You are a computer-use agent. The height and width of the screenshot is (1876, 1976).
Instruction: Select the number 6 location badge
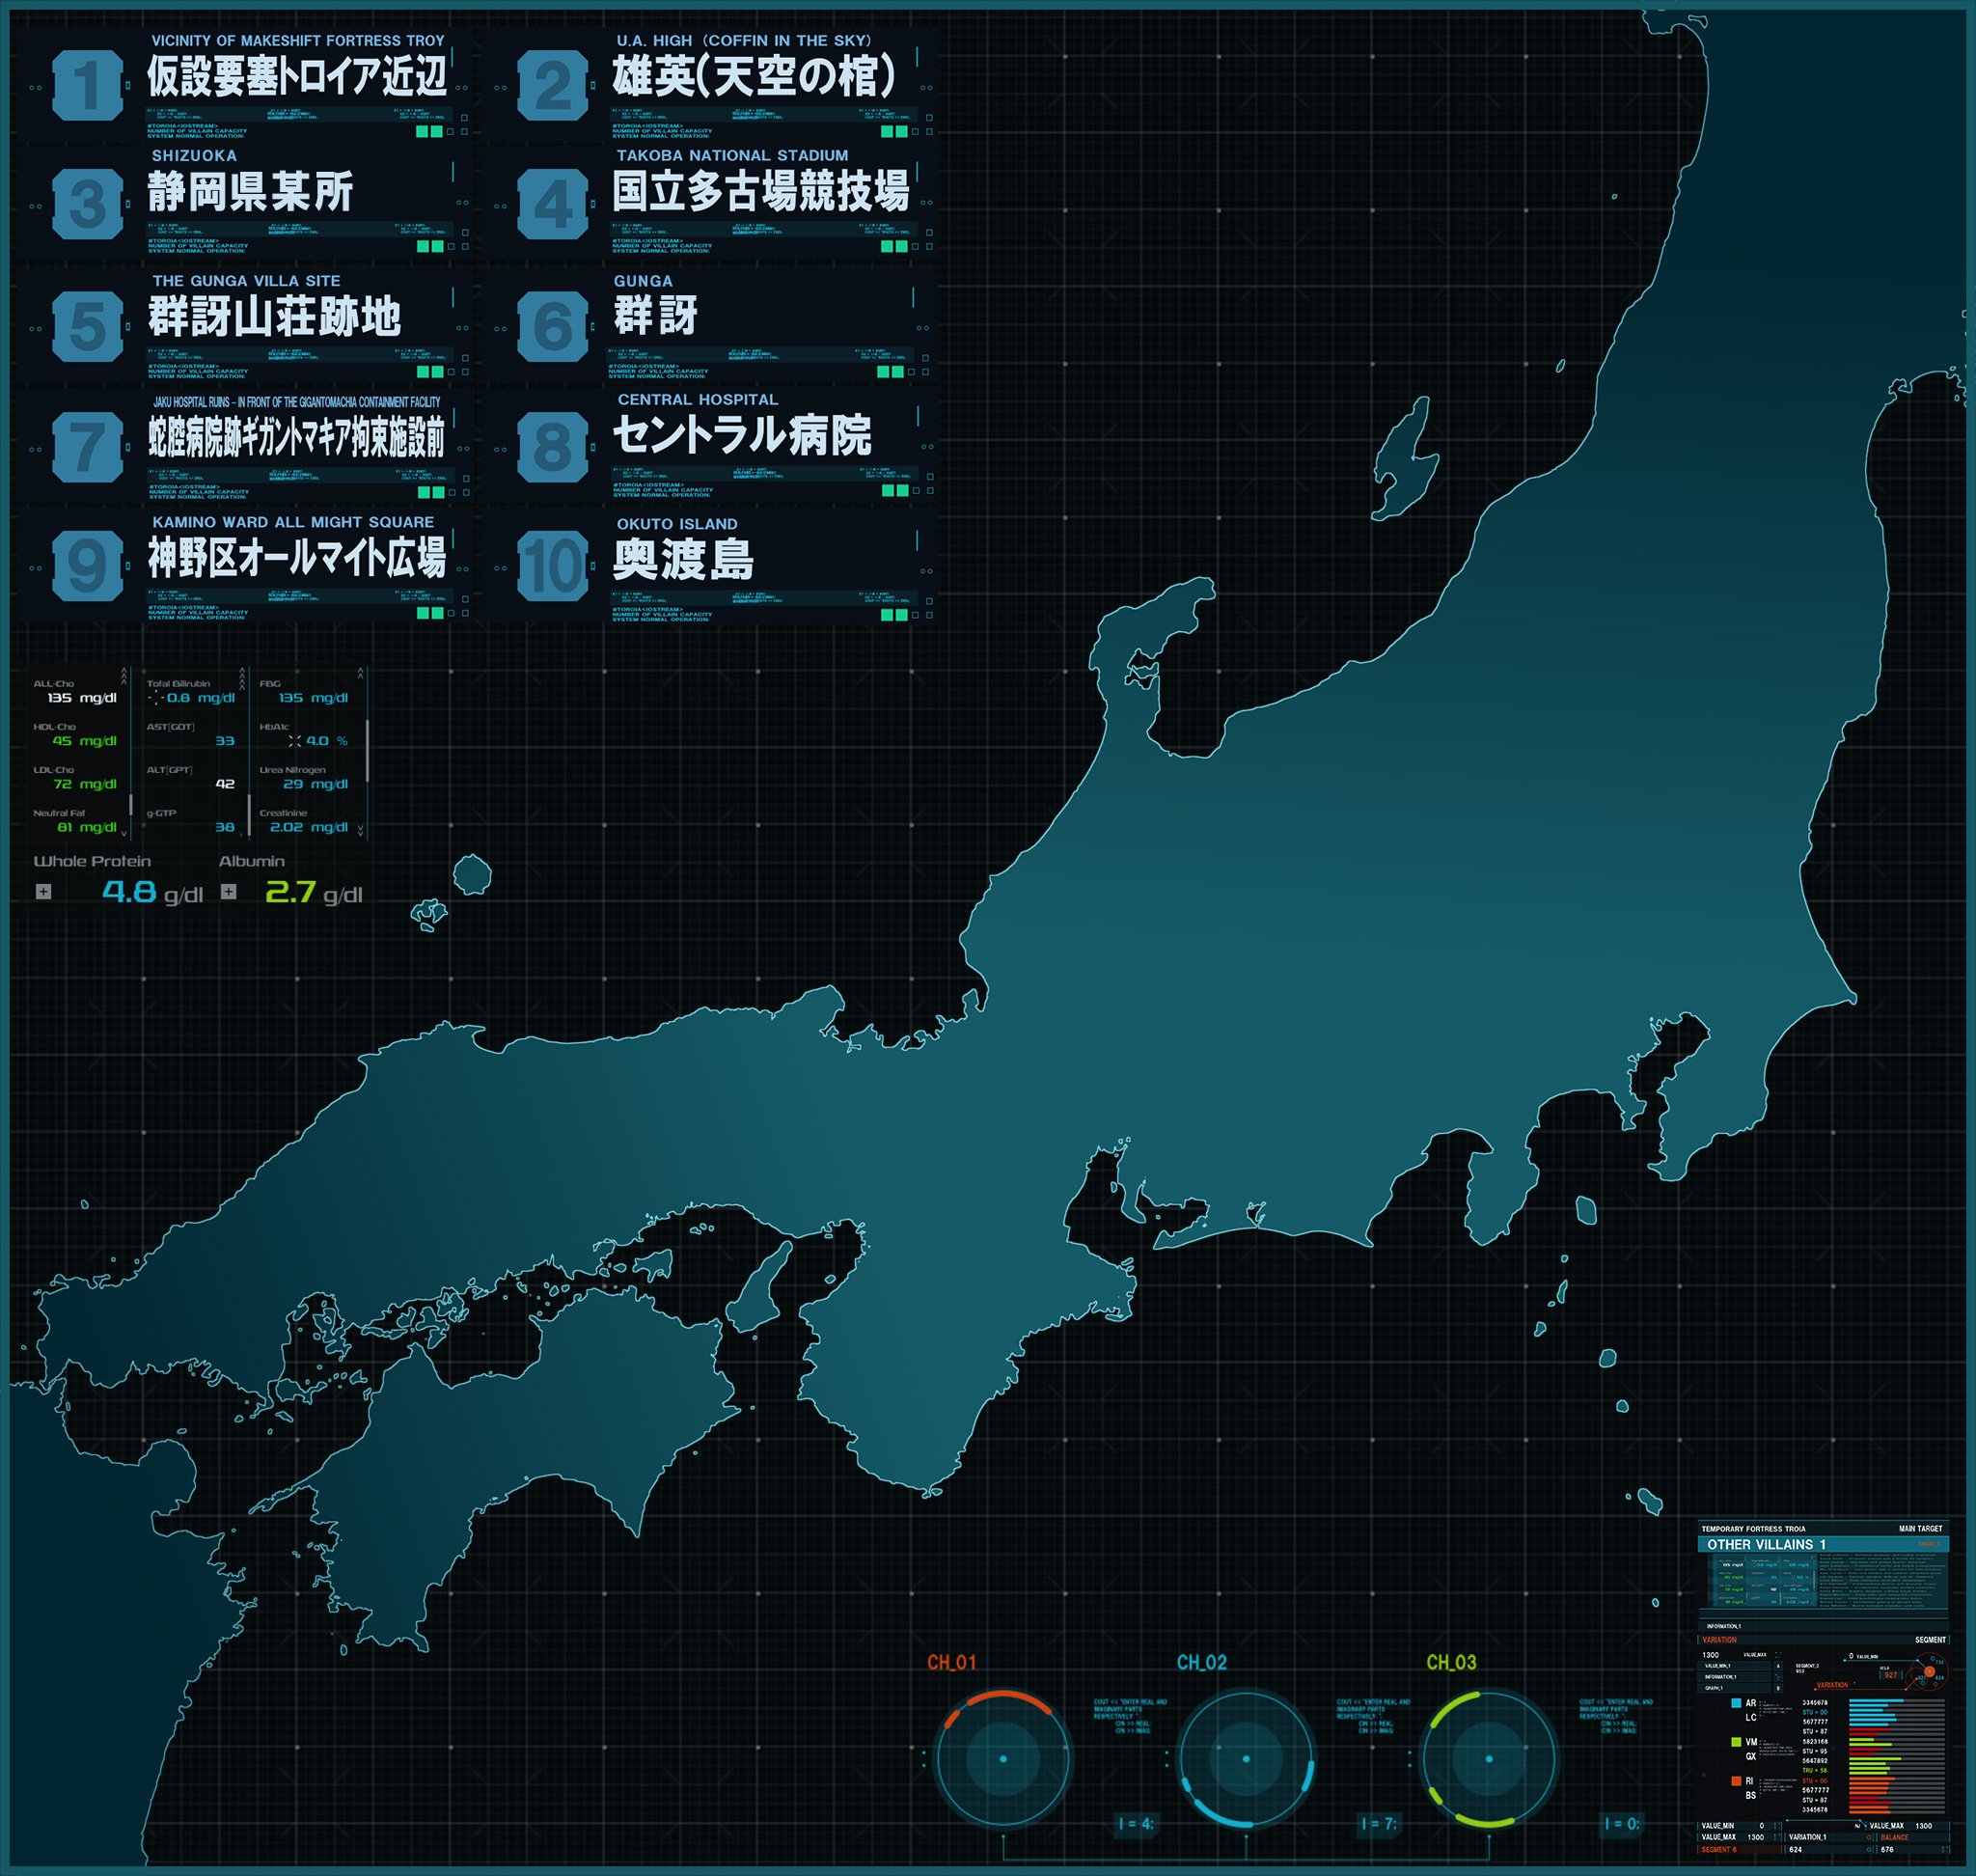click(553, 326)
